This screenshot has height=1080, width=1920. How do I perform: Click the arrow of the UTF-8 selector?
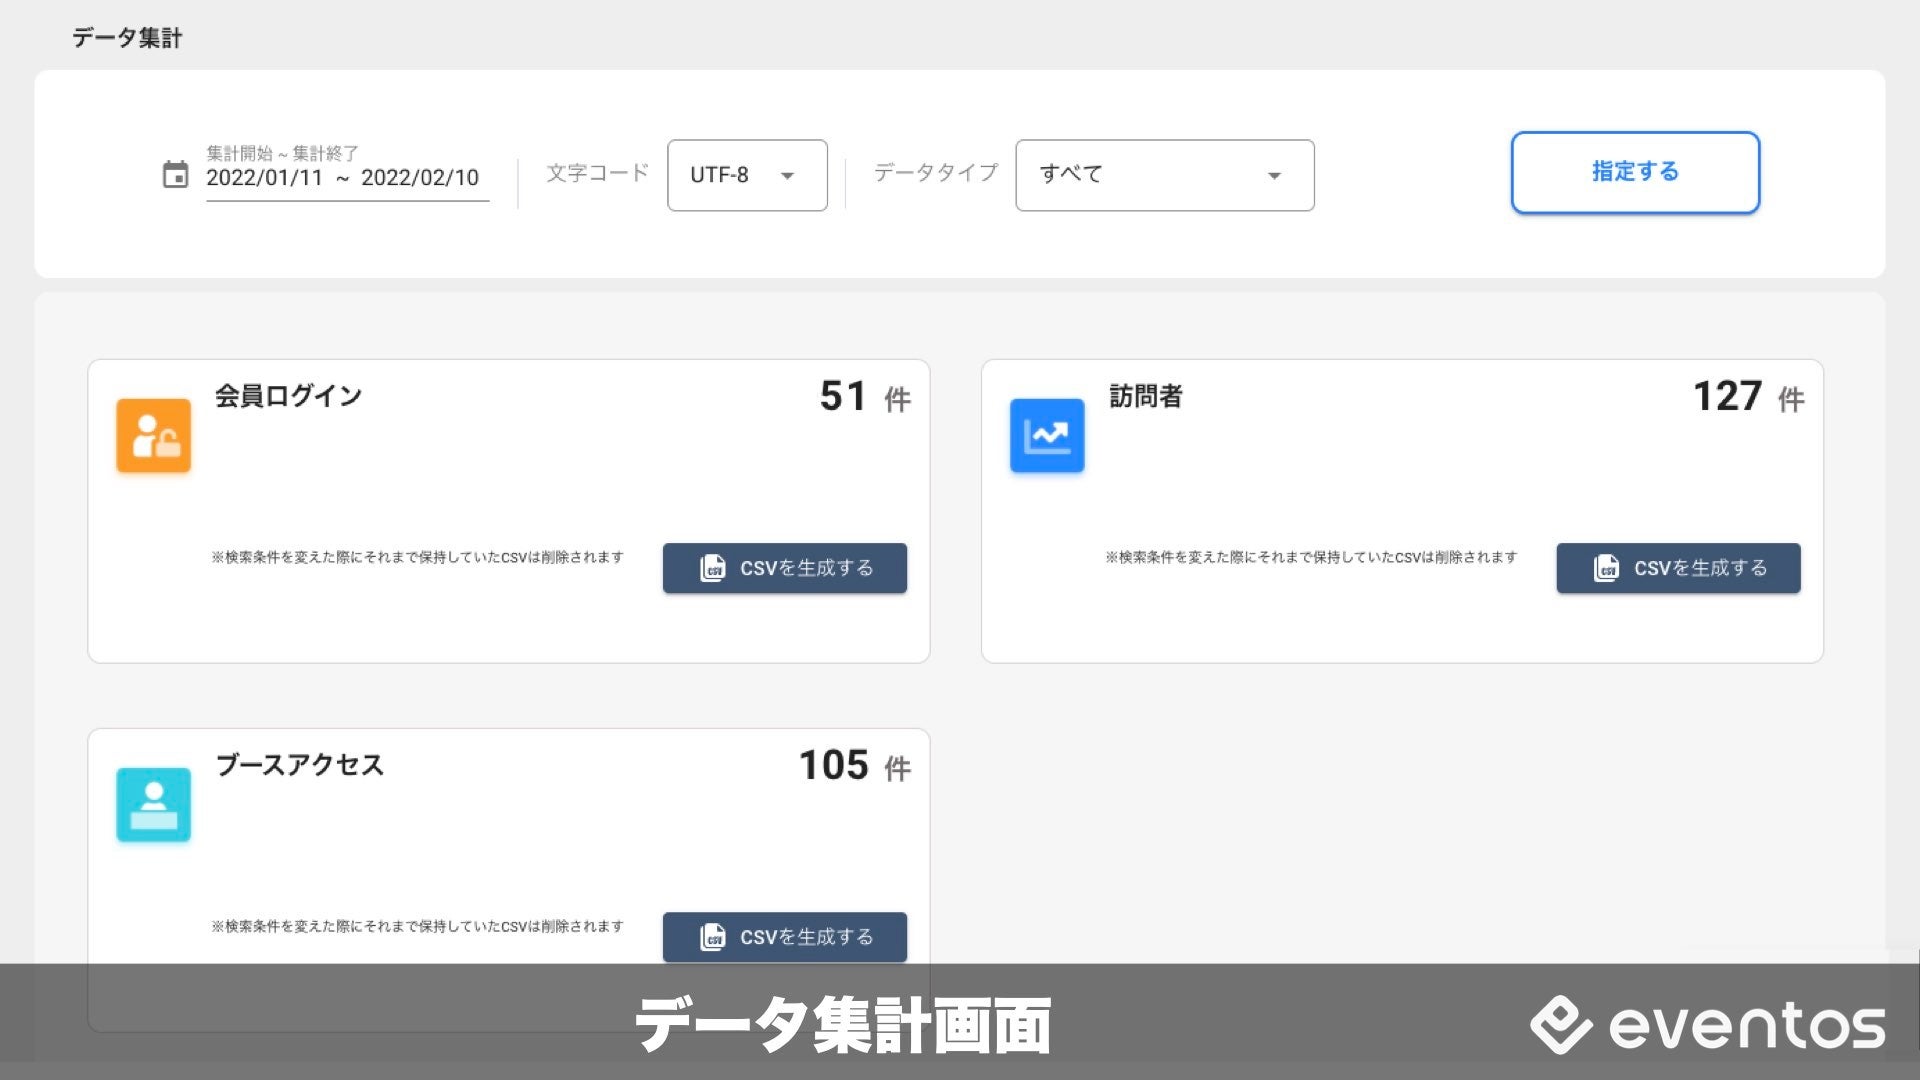(x=788, y=176)
